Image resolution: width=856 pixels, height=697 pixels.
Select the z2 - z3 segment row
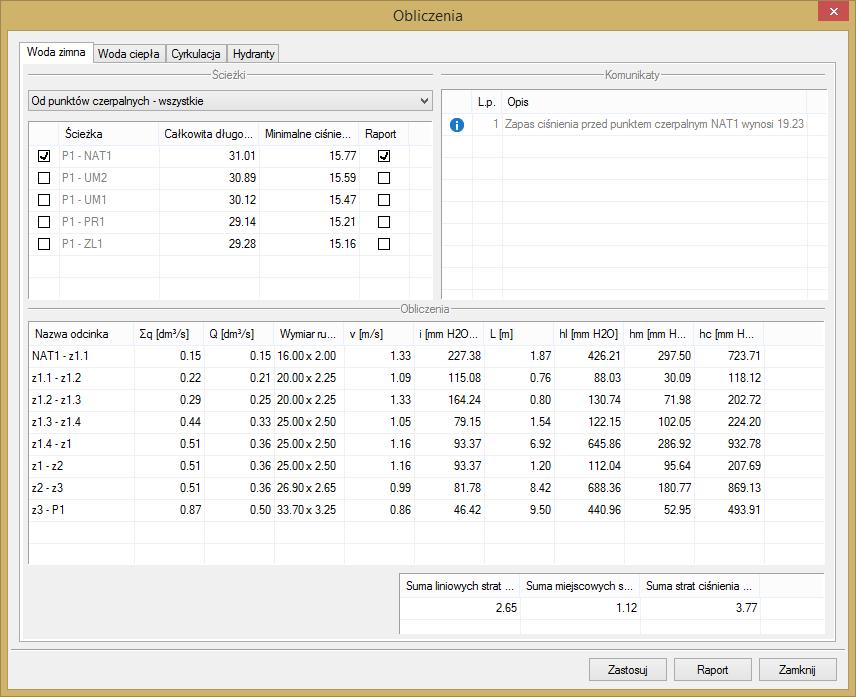pyautogui.click(x=426, y=487)
